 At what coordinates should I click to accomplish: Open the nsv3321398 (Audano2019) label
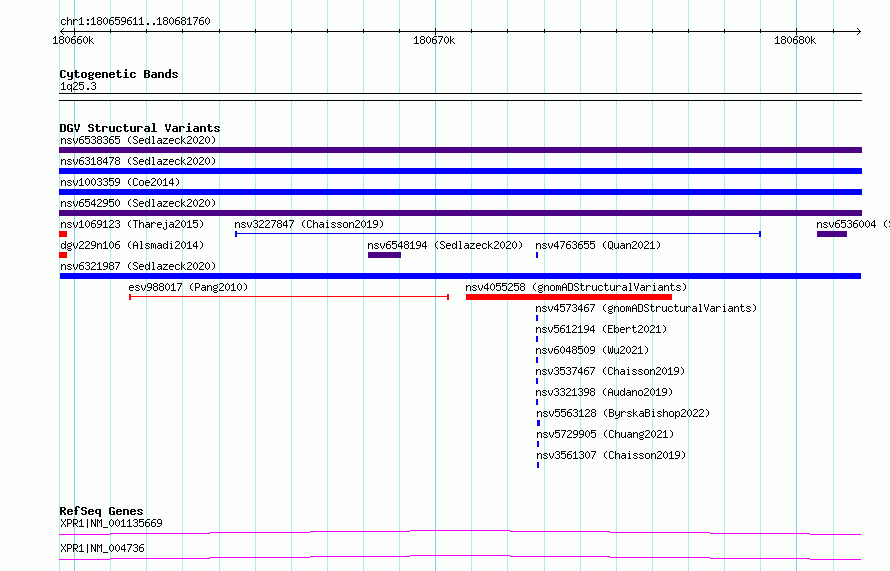point(604,392)
